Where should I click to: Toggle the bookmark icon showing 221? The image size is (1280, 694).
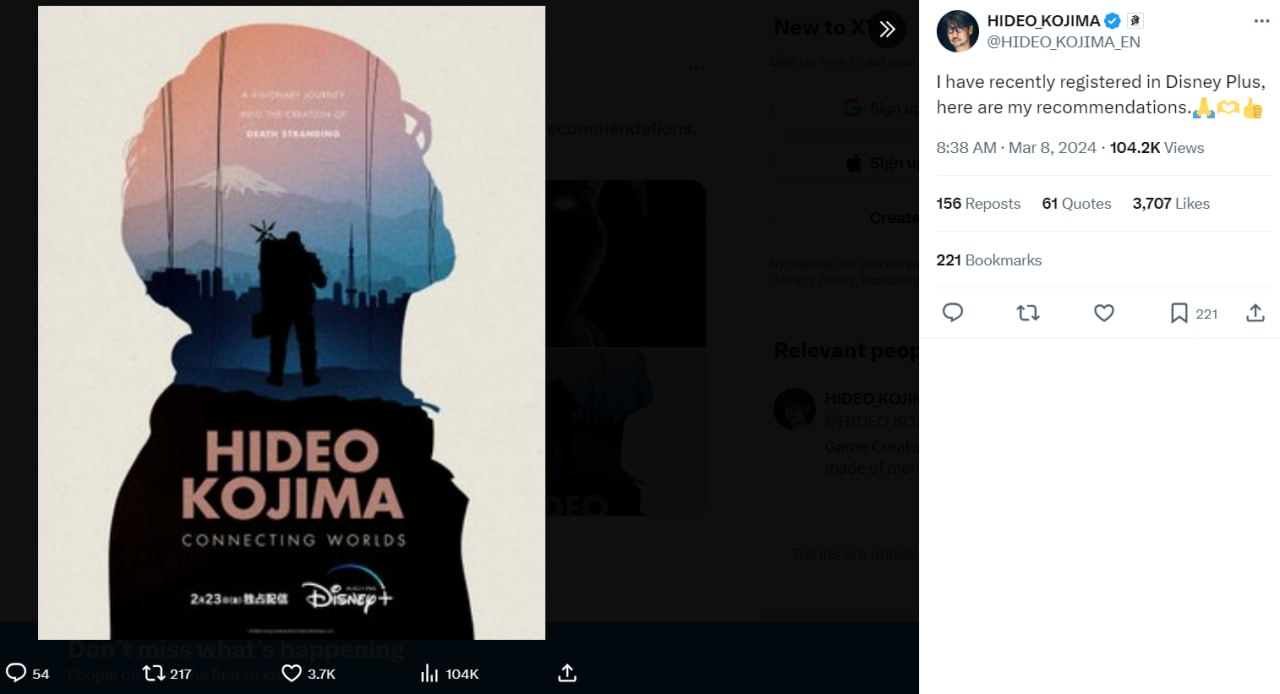(x=1180, y=313)
